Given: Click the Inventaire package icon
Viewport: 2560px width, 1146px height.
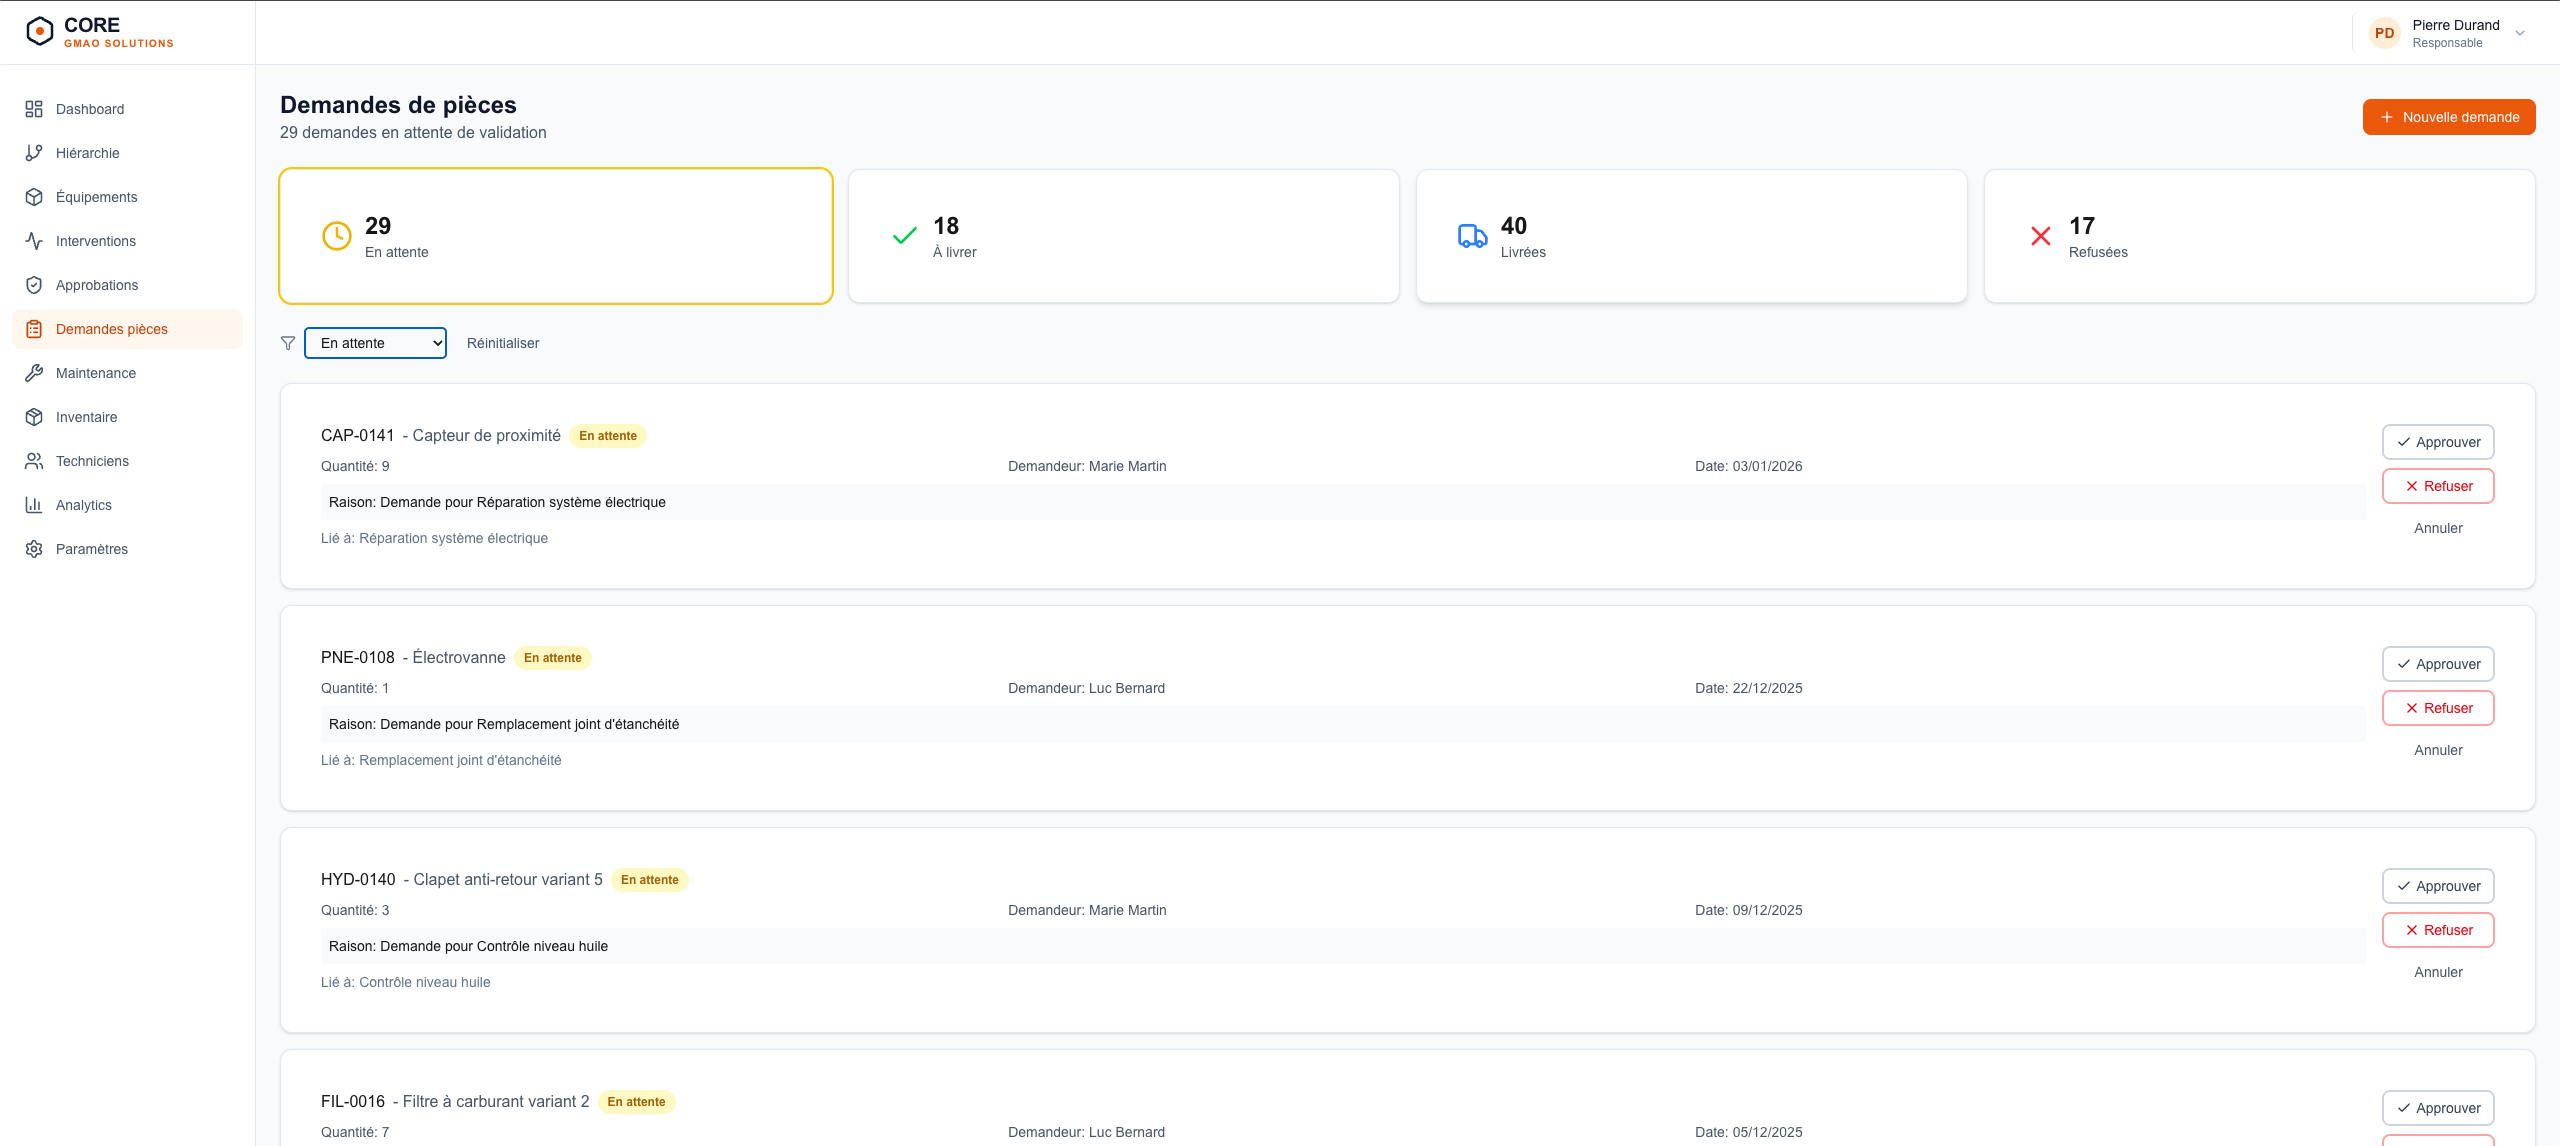Looking at the screenshot, I should pos(34,417).
